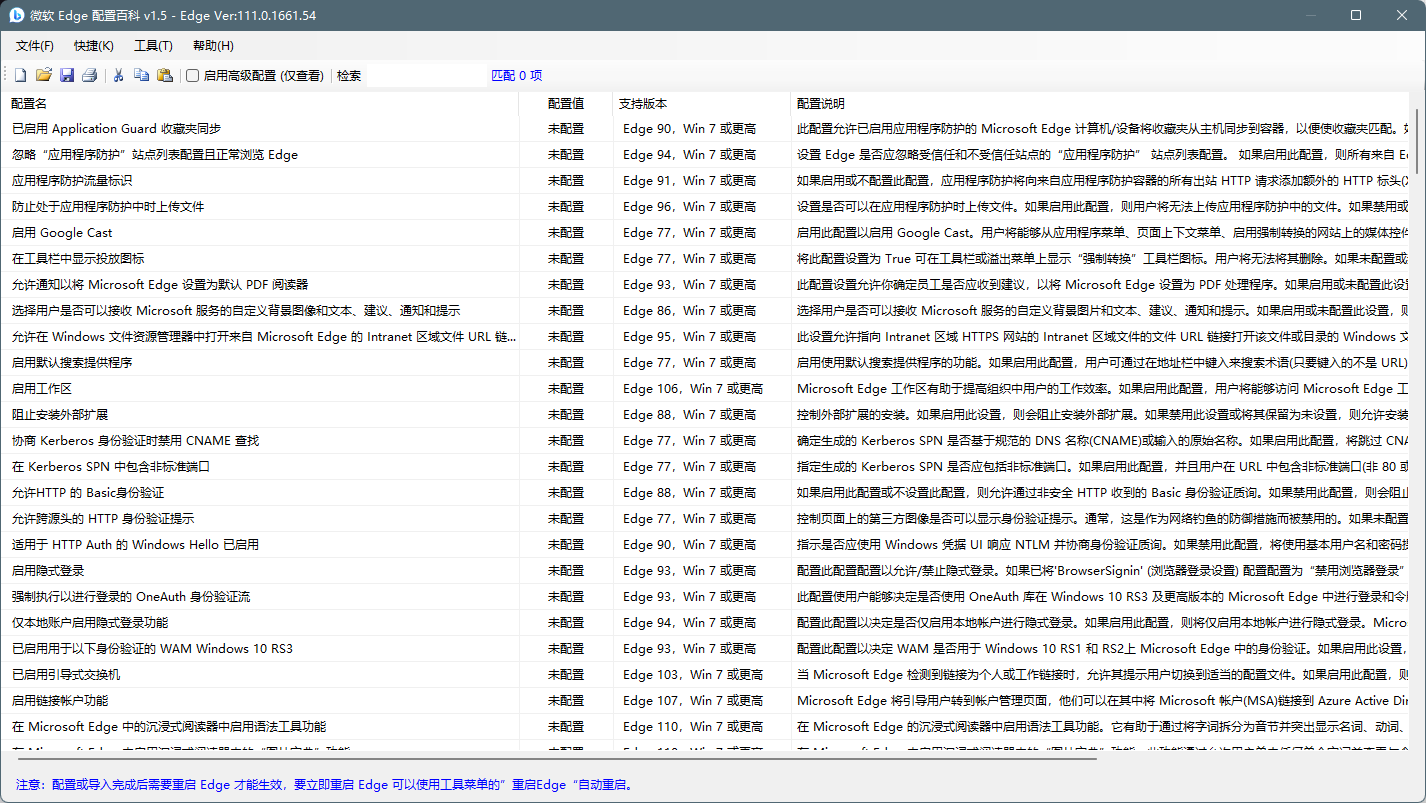Click the Save floppy disk icon
This screenshot has width=1426, height=803.
click(67, 75)
